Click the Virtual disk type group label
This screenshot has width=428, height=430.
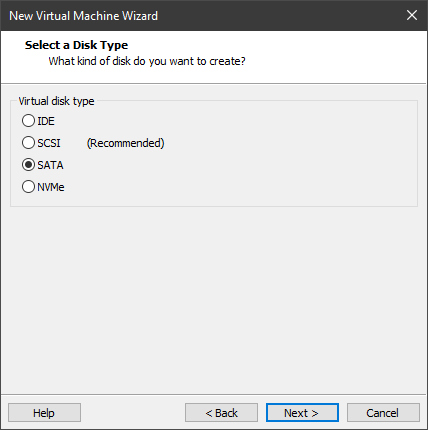(56, 101)
